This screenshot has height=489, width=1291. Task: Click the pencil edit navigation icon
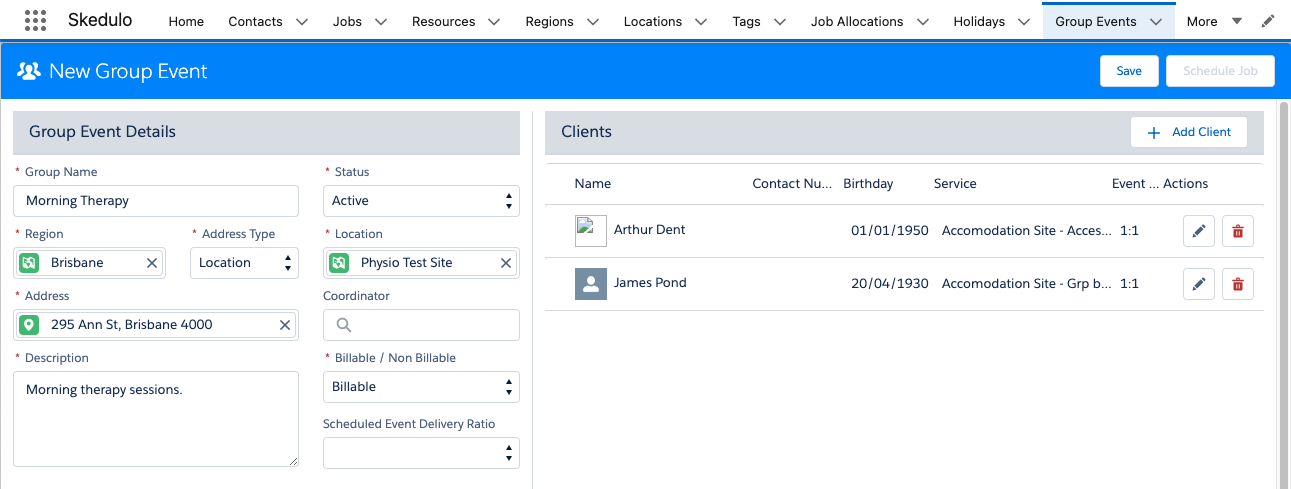tap(1268, 21)
